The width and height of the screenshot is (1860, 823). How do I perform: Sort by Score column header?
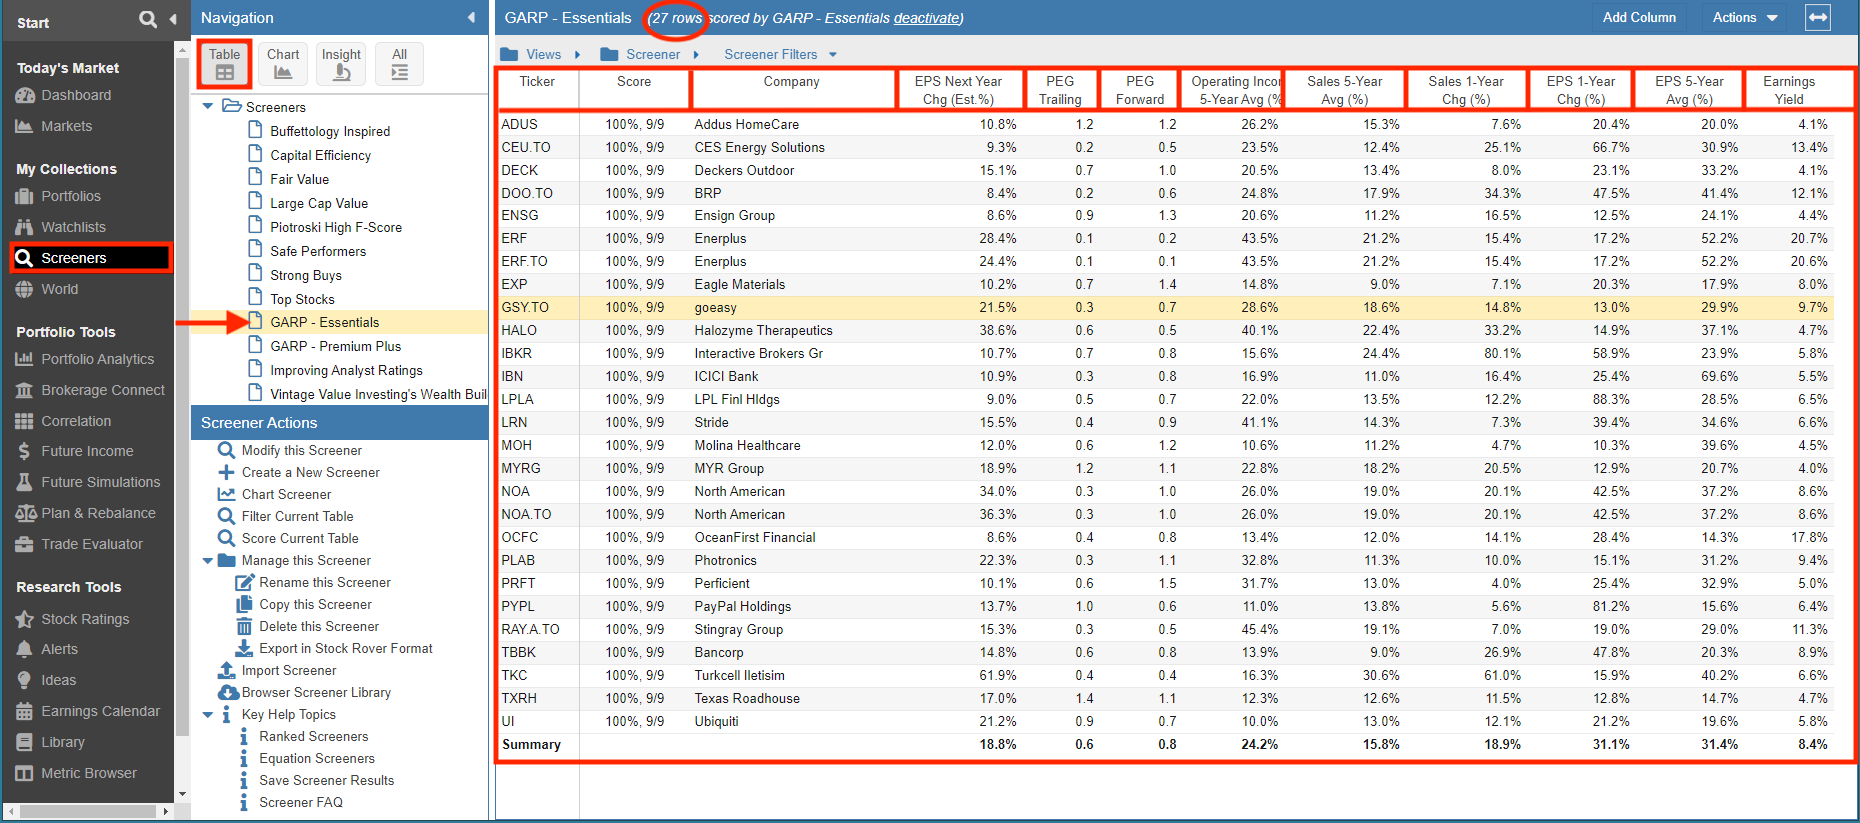[x=634, y=89]
